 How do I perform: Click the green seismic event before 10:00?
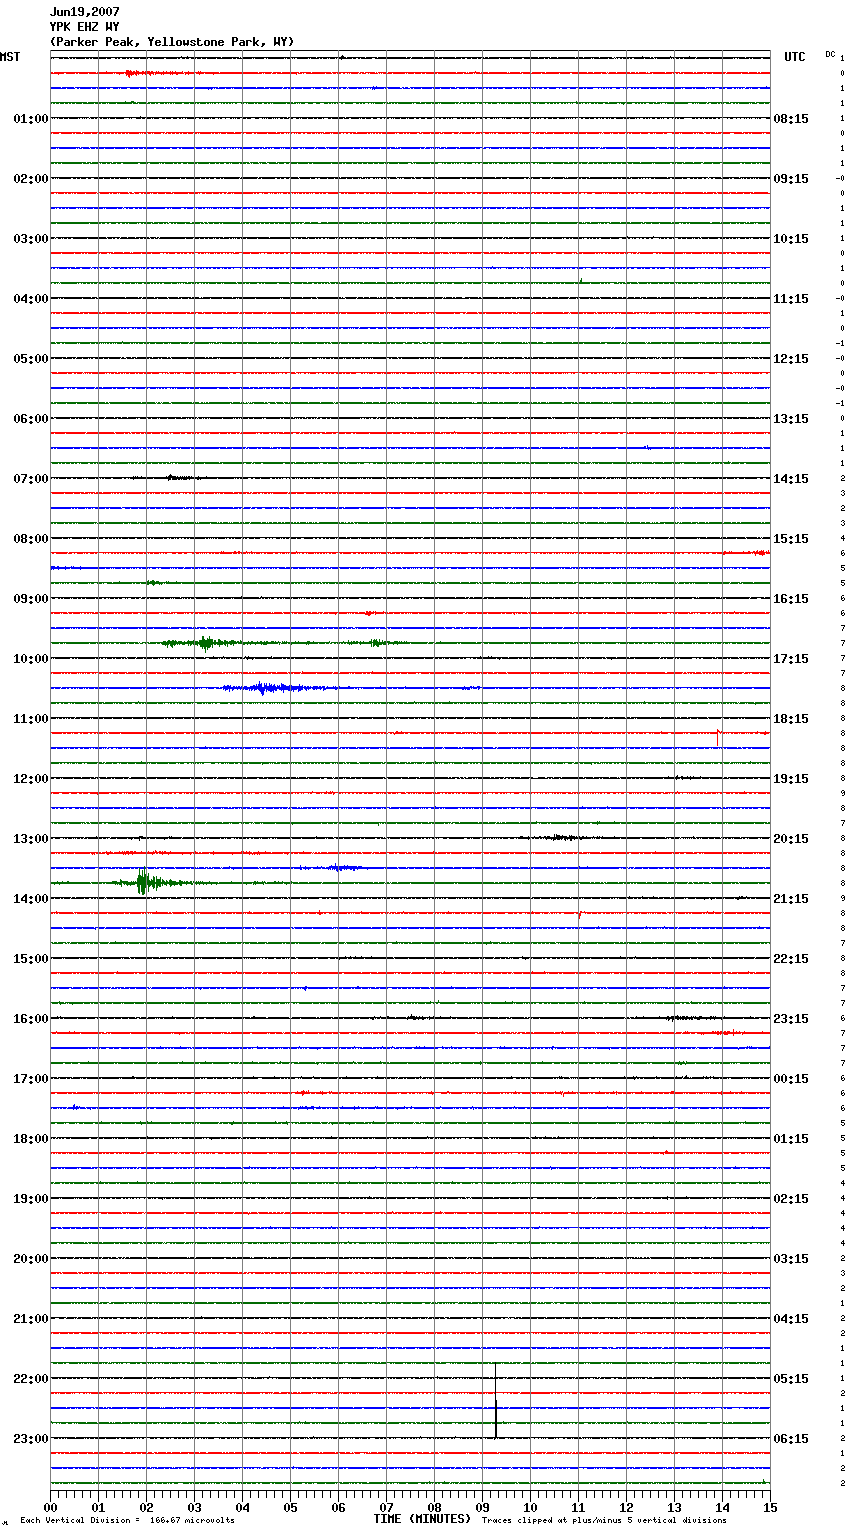tap(205, 643)
